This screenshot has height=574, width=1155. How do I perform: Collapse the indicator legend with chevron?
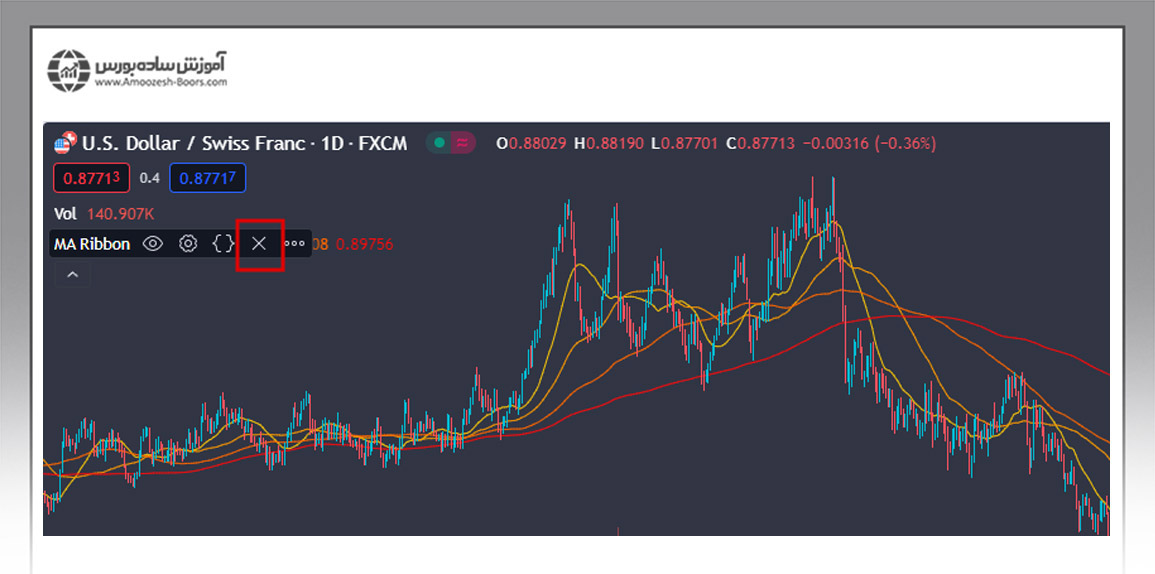pos(72,274)
